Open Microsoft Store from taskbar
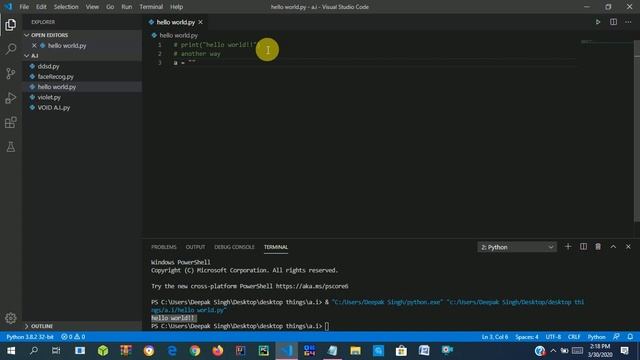Viewport: 640px width, 360px height. click(401, 351)
